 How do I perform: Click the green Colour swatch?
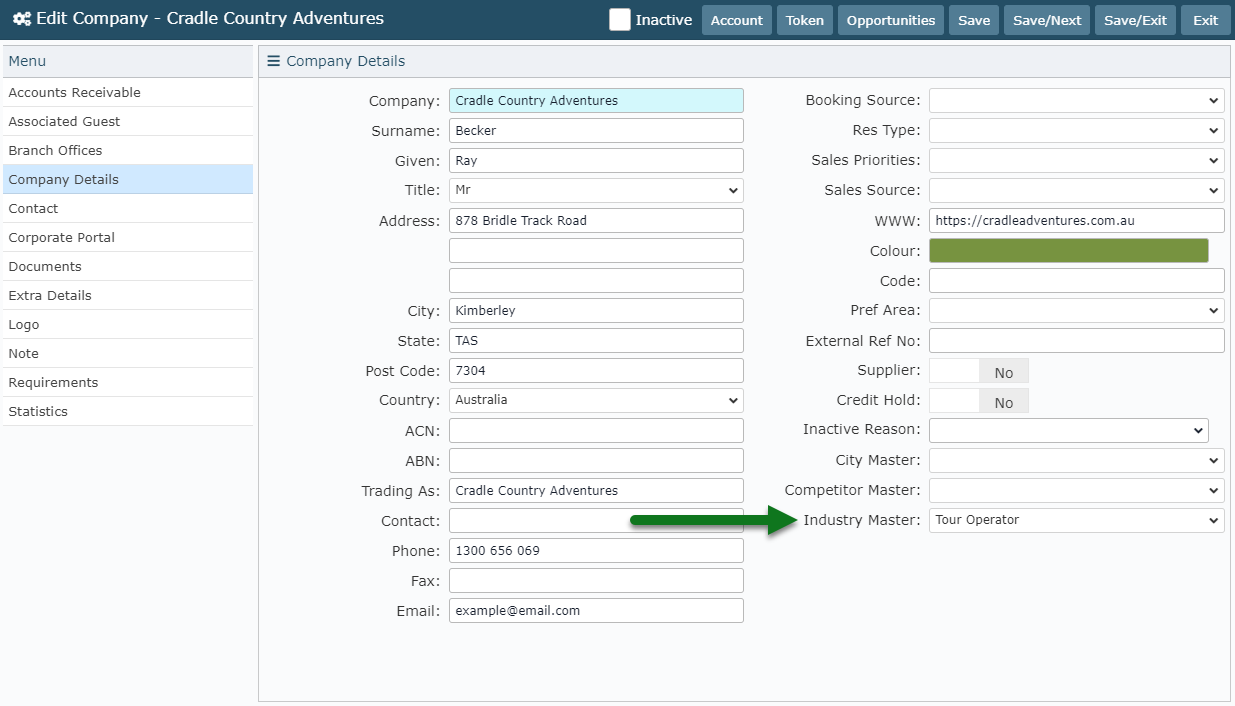coord(1069,250)
